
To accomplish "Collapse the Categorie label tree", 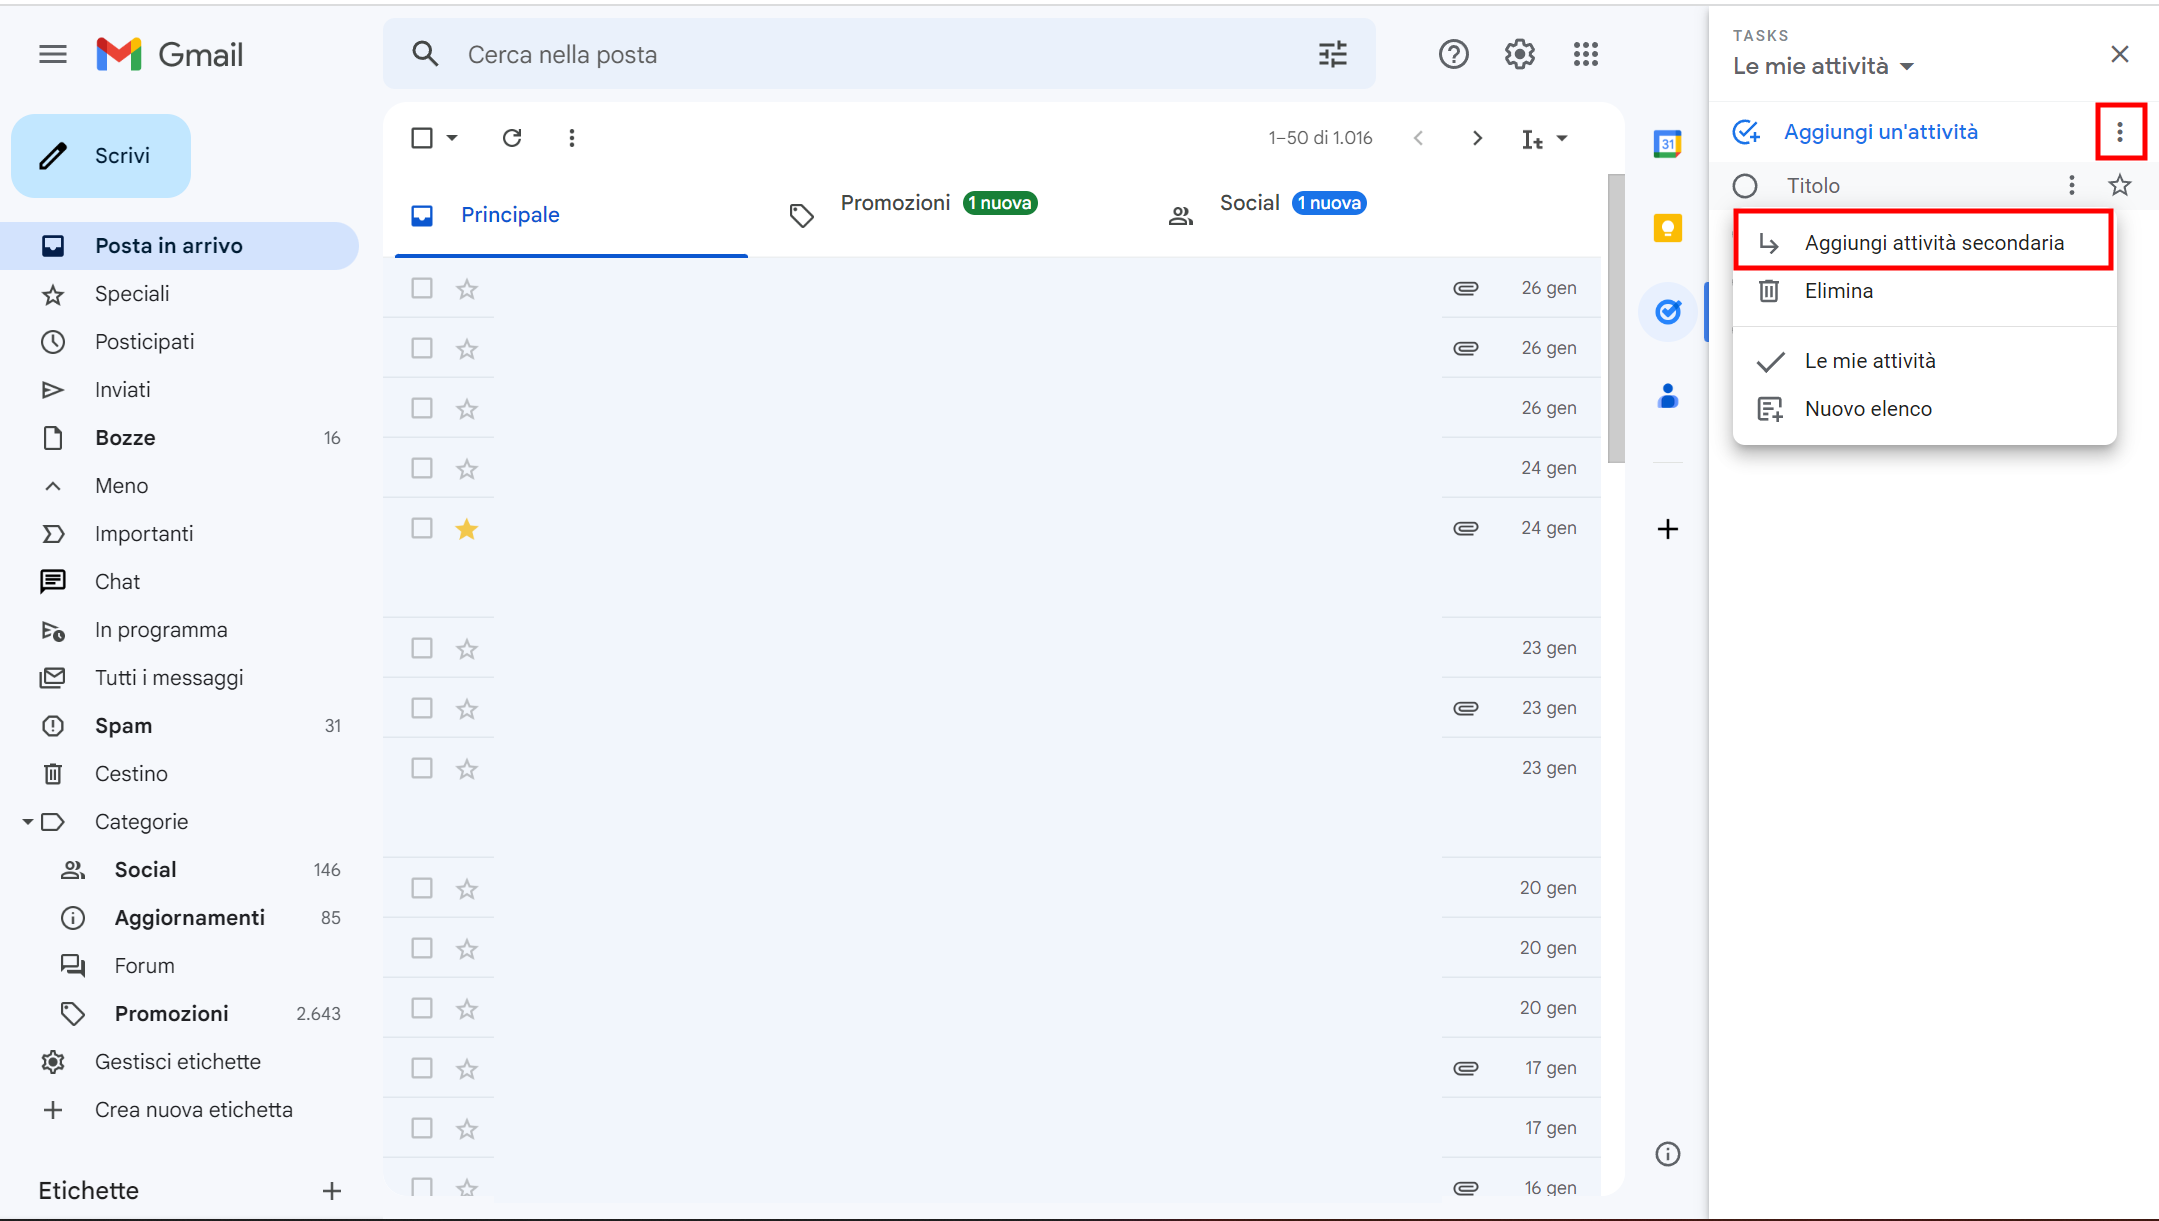I will [28, 822].
